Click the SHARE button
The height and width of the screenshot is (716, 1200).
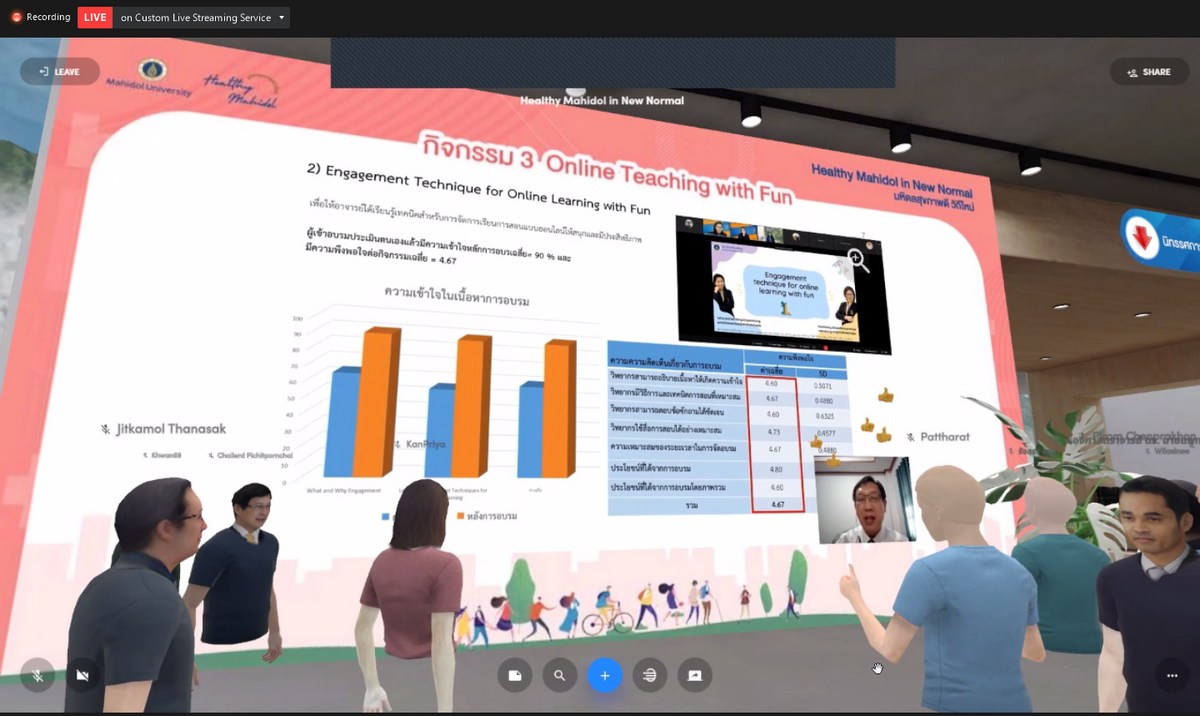pos(1148,72)
